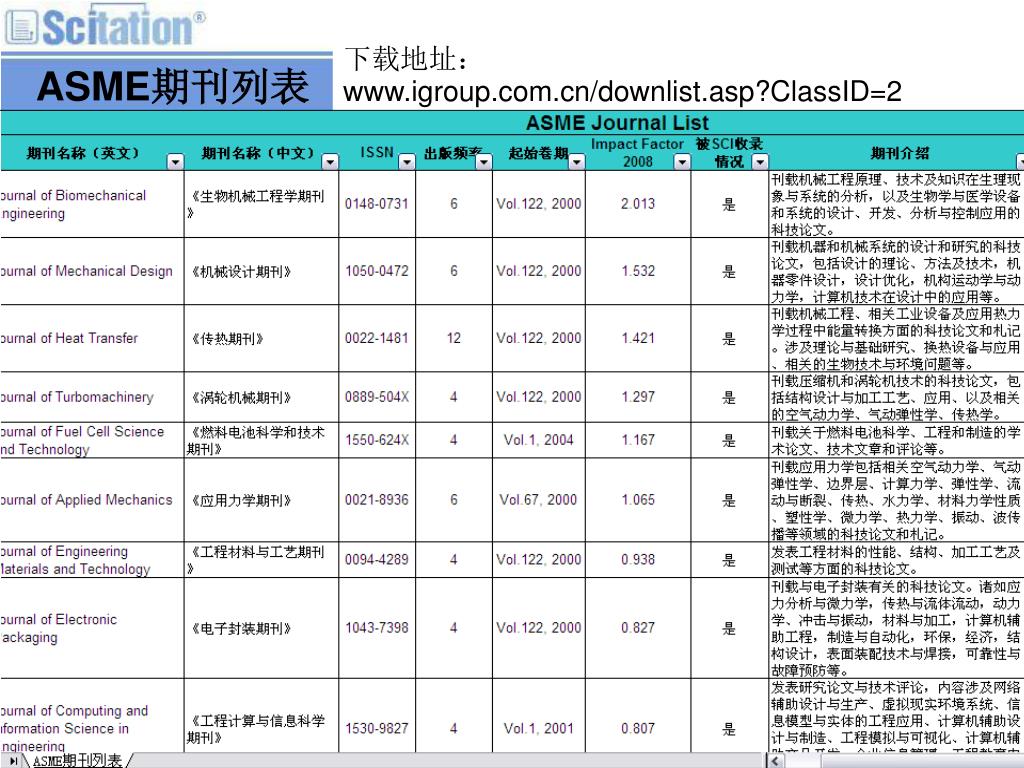1024x768 pixels.
Task: Open filter dropdown for 期刊名称（英文） column
Action: [176, 161]
